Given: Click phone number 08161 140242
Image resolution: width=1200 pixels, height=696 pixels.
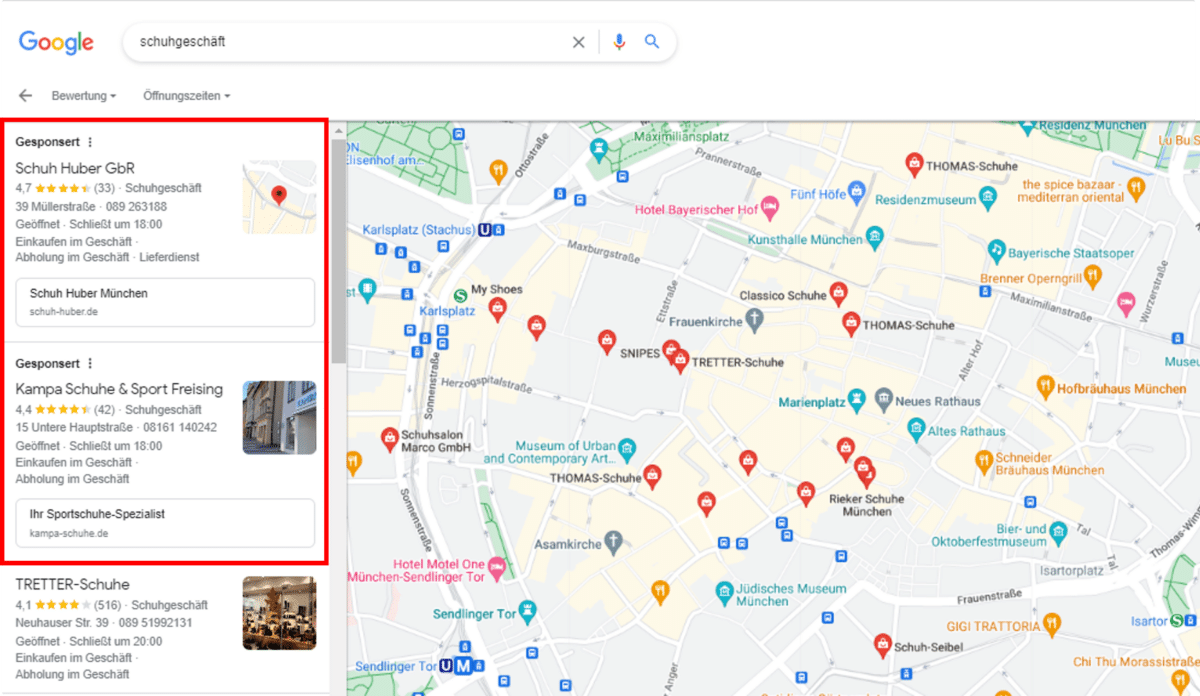Looking at the screenshot, I should coord(181,427).
